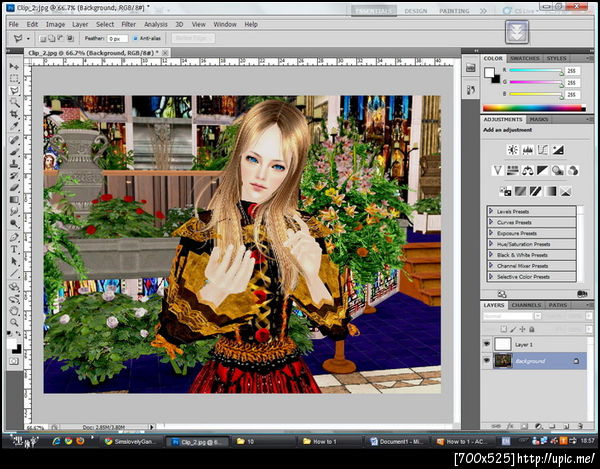This screenshot has height=469, width=600.
Task: Select the Brush tool
Action: coord(14,152)
